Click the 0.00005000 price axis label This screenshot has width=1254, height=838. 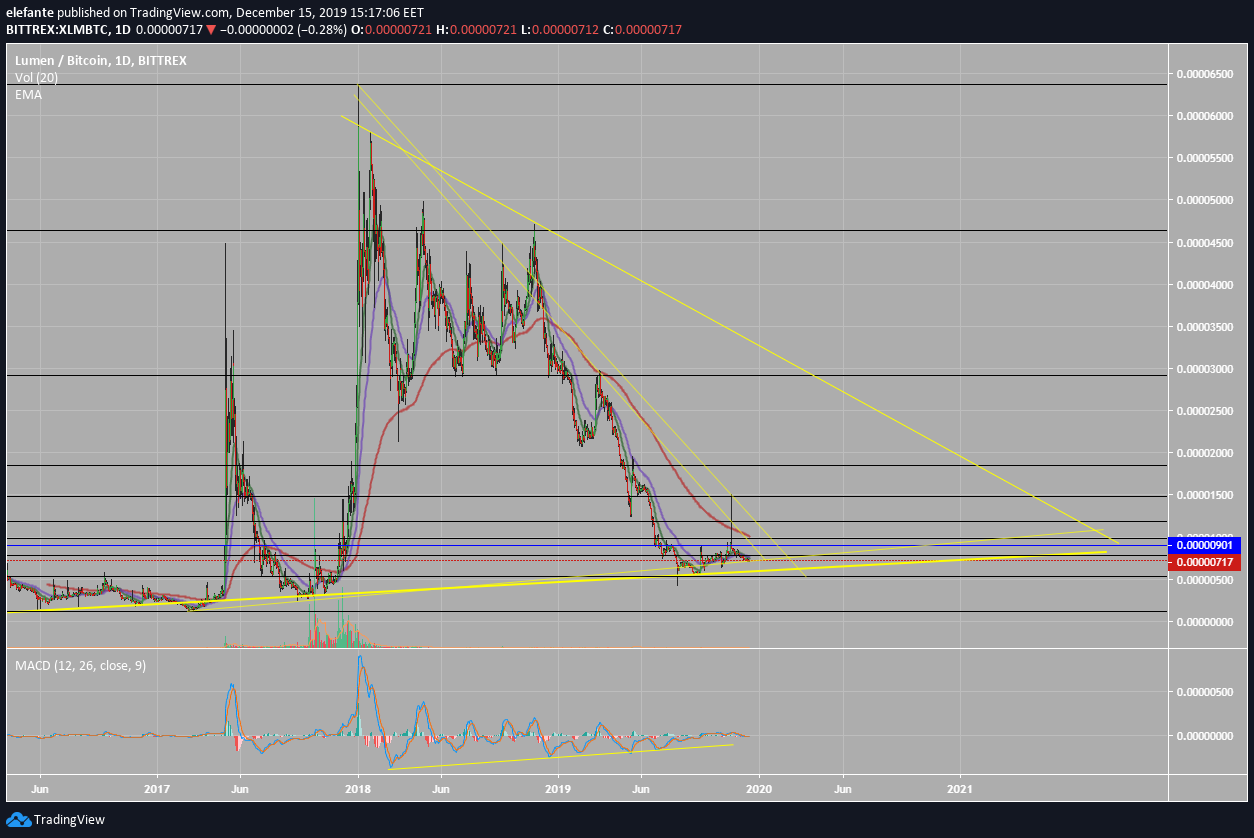pos(1204,200)
